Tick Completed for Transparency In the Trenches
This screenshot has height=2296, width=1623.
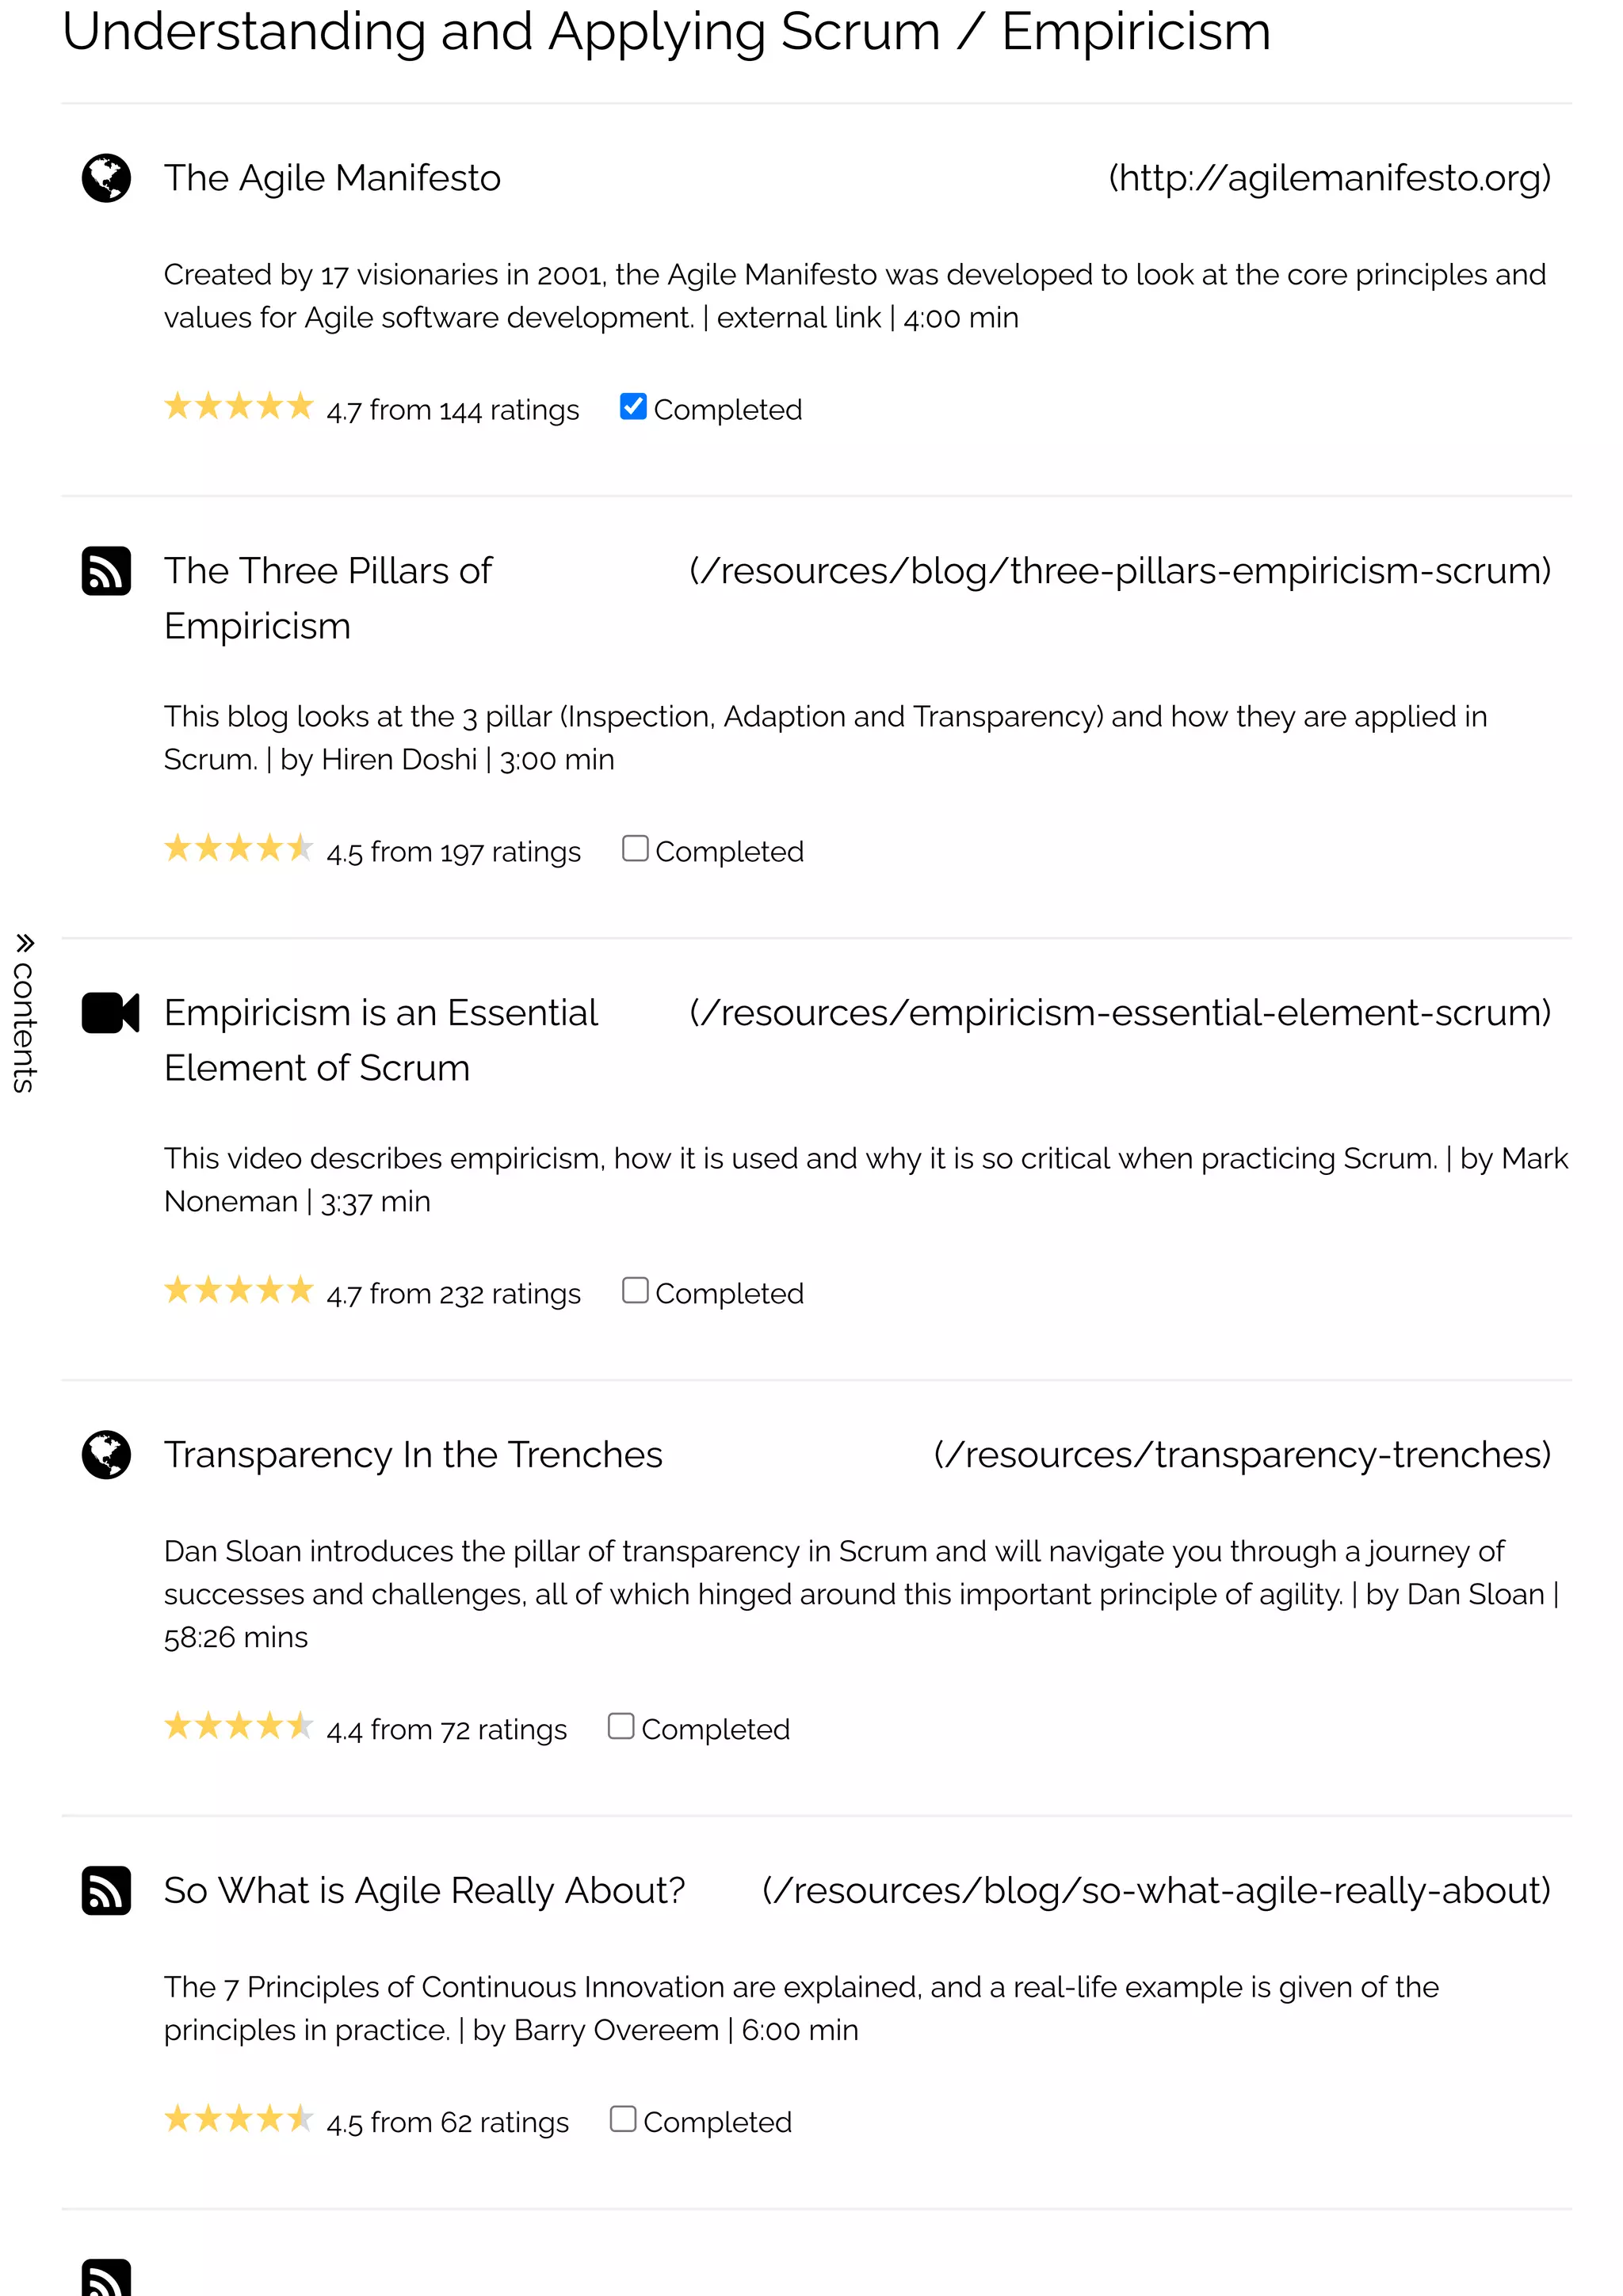coord(621,1727)
